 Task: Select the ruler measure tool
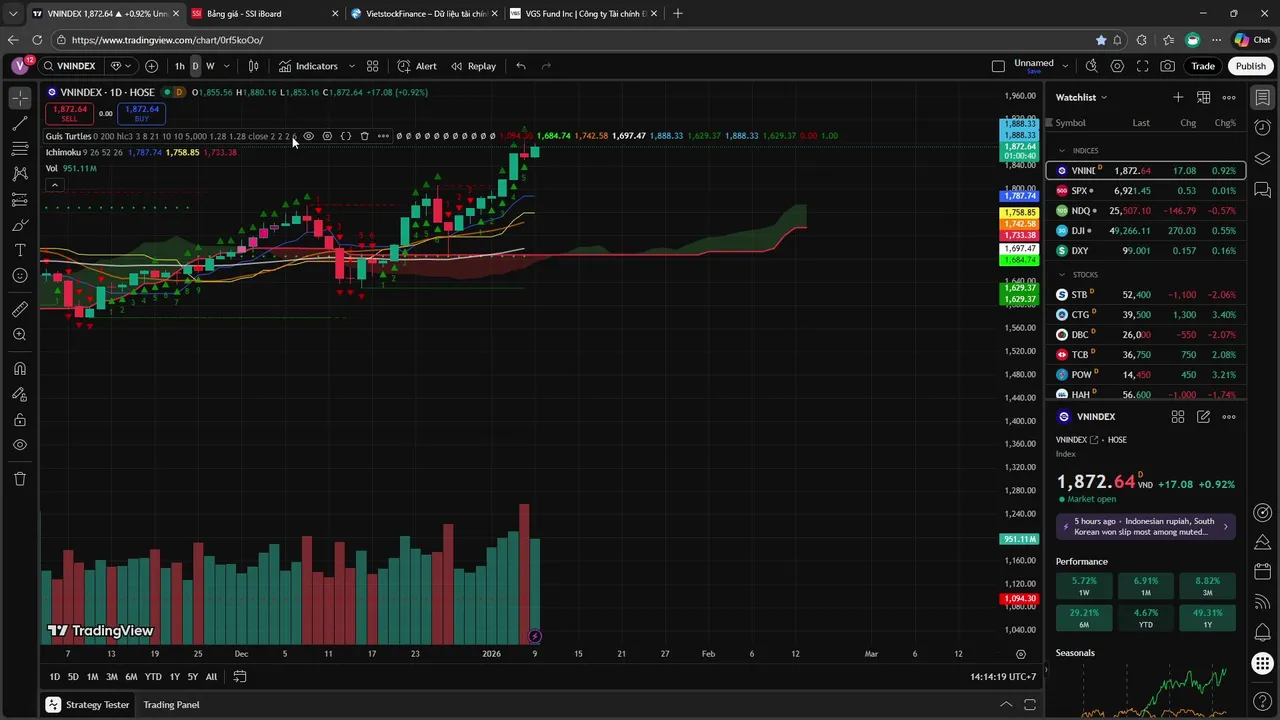(x=20, y=309)
